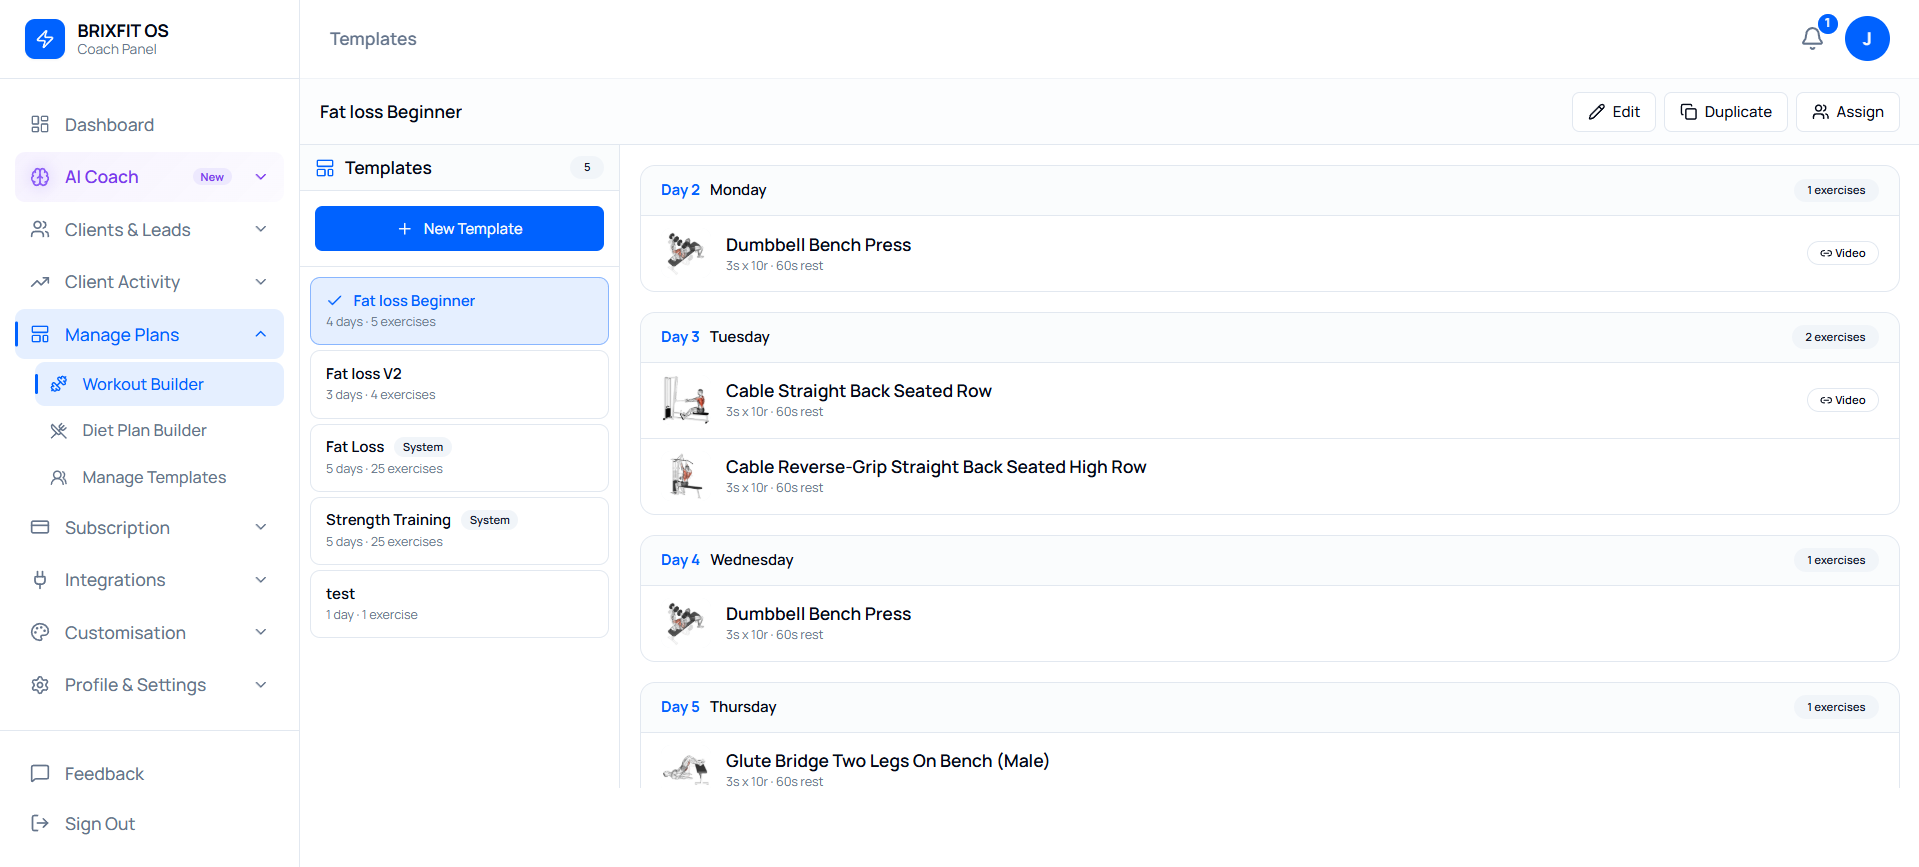The height and width of the screenshot is (867, 1919).
Task: Click the Dashboard grid icon
Action: tap(40, 124)
